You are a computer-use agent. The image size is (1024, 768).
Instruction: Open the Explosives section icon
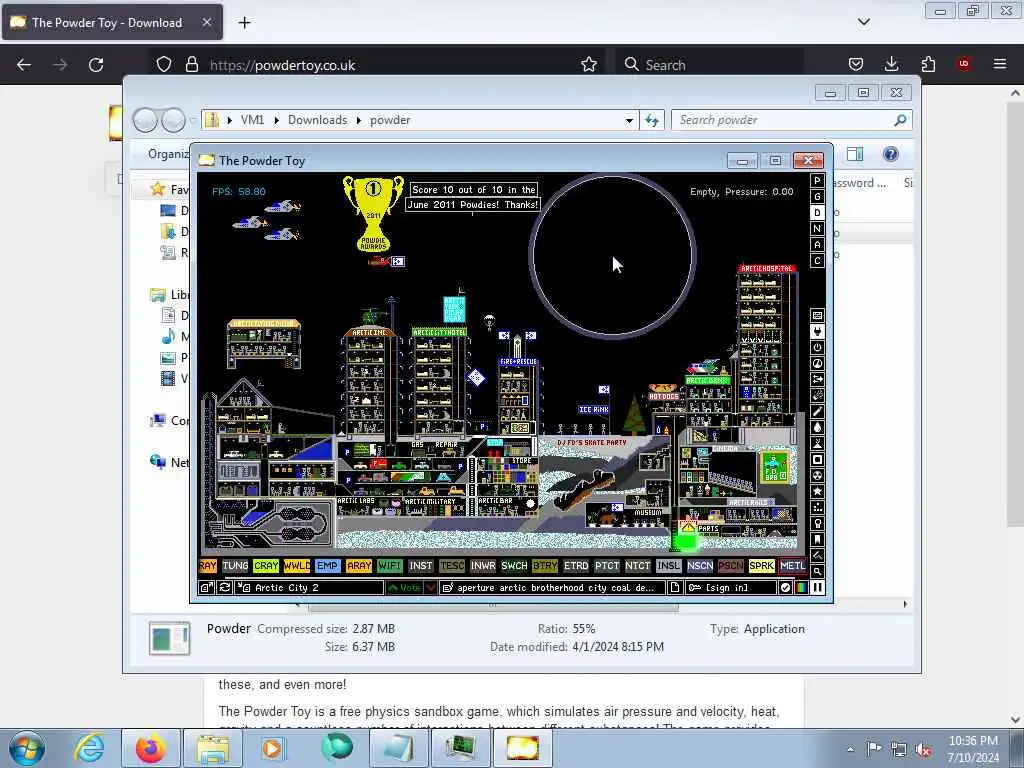(x=817, y=395)
